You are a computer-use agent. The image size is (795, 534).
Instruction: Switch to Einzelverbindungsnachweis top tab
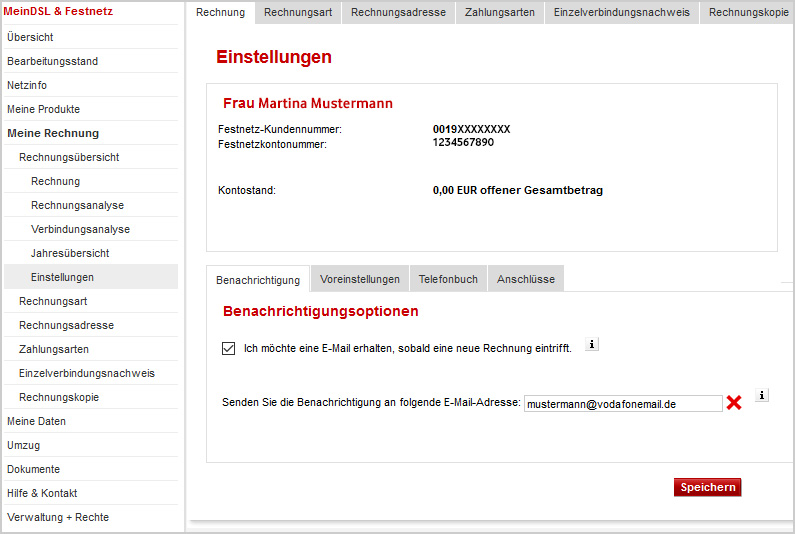tap(620, 12)
